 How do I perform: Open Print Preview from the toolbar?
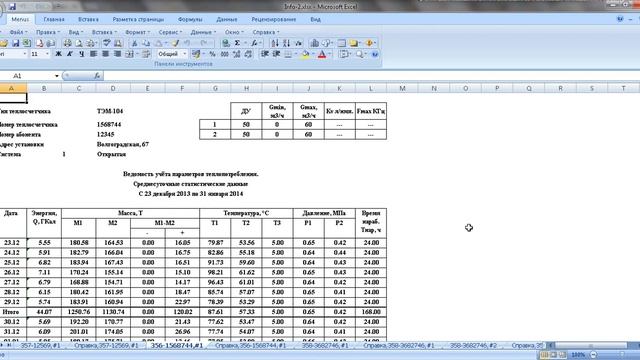79,43
